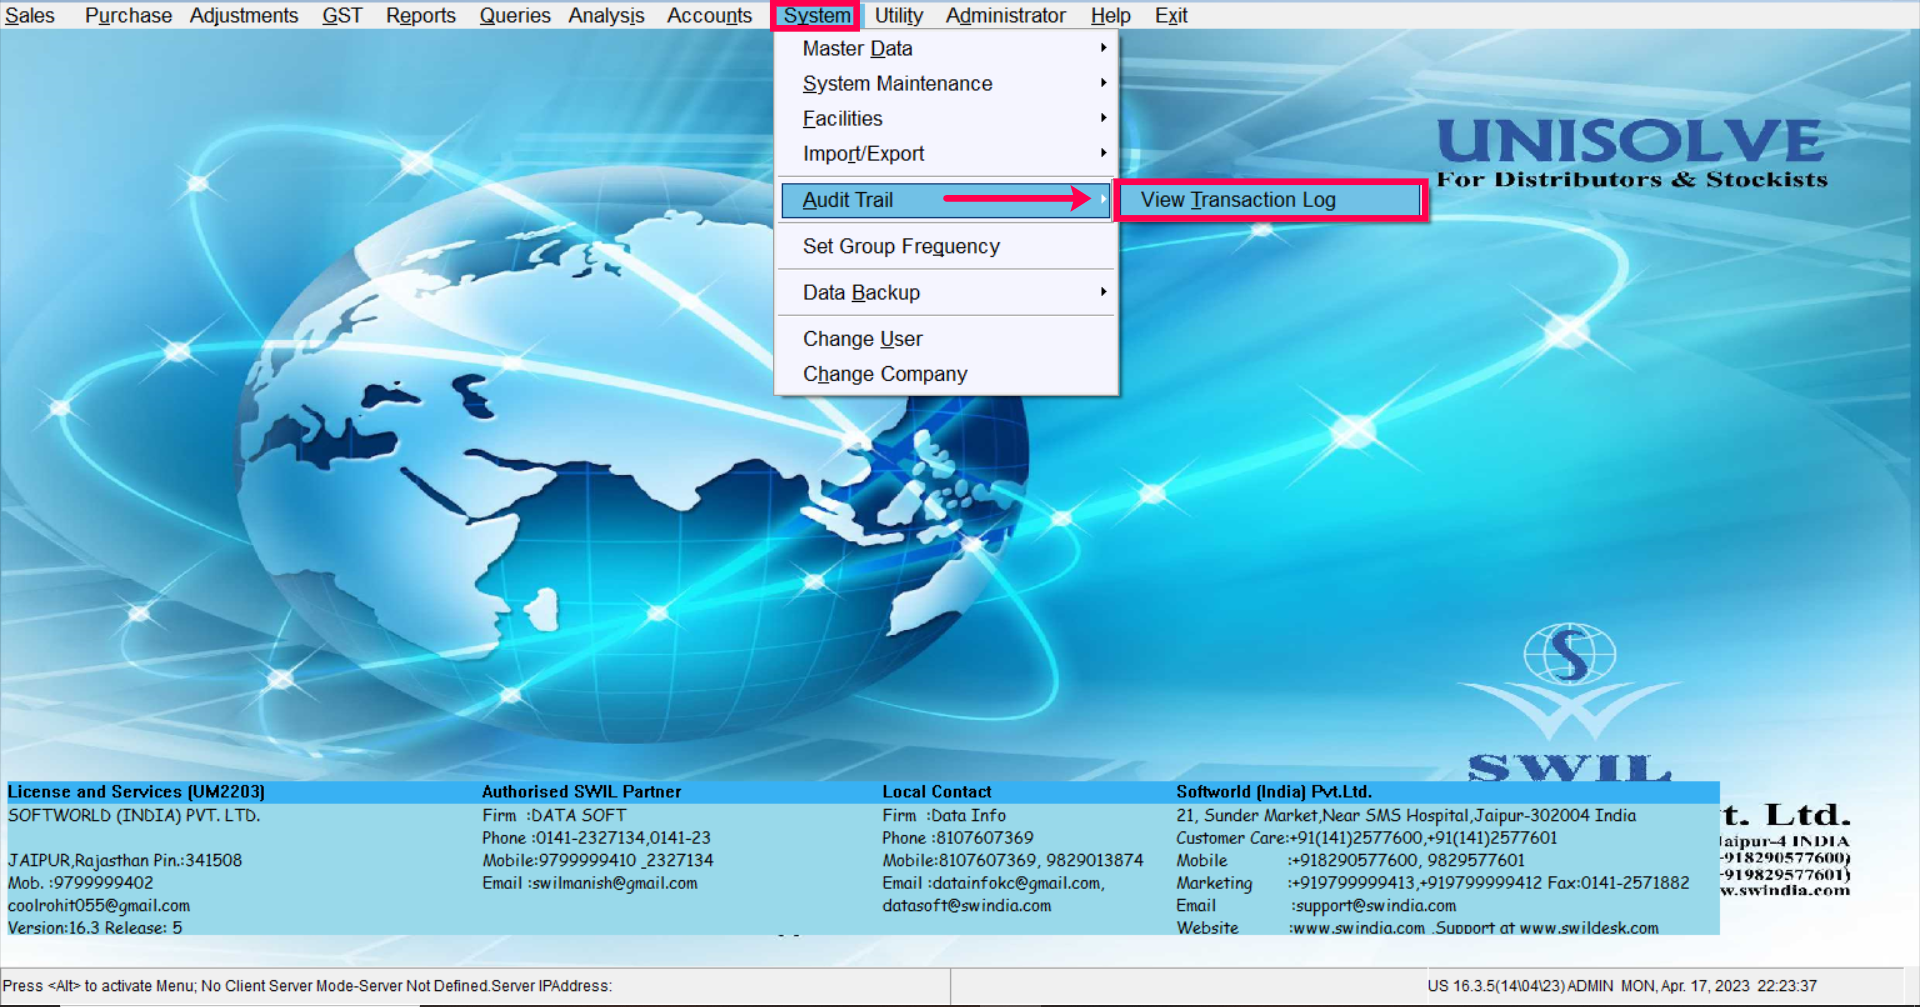Click the Authorised SWIL Partner heading
The height and width of the screenshot is (1007, 1920).
coord(581,791)
